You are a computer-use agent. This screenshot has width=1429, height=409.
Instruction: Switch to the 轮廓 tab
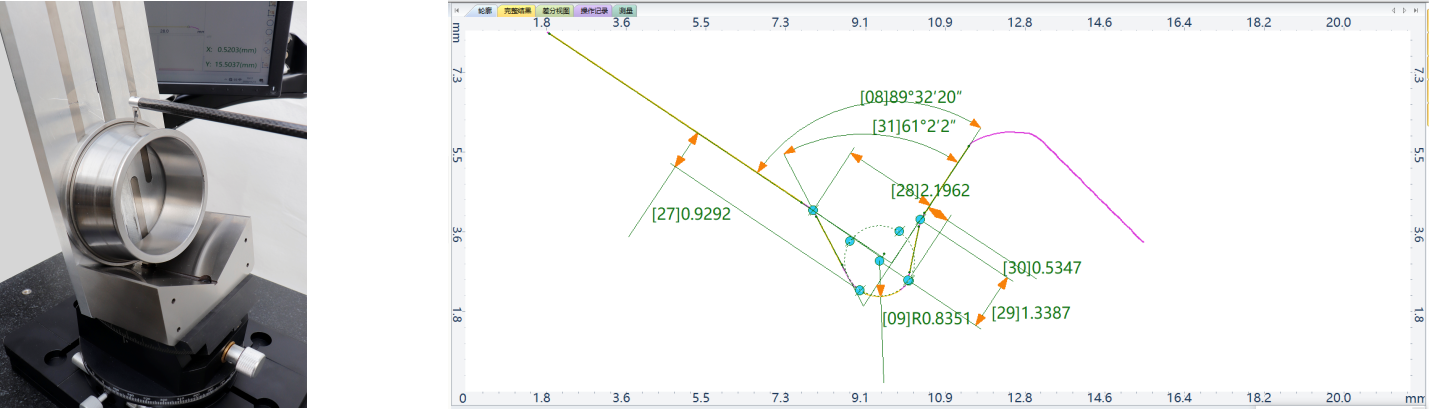pos(484,10)
